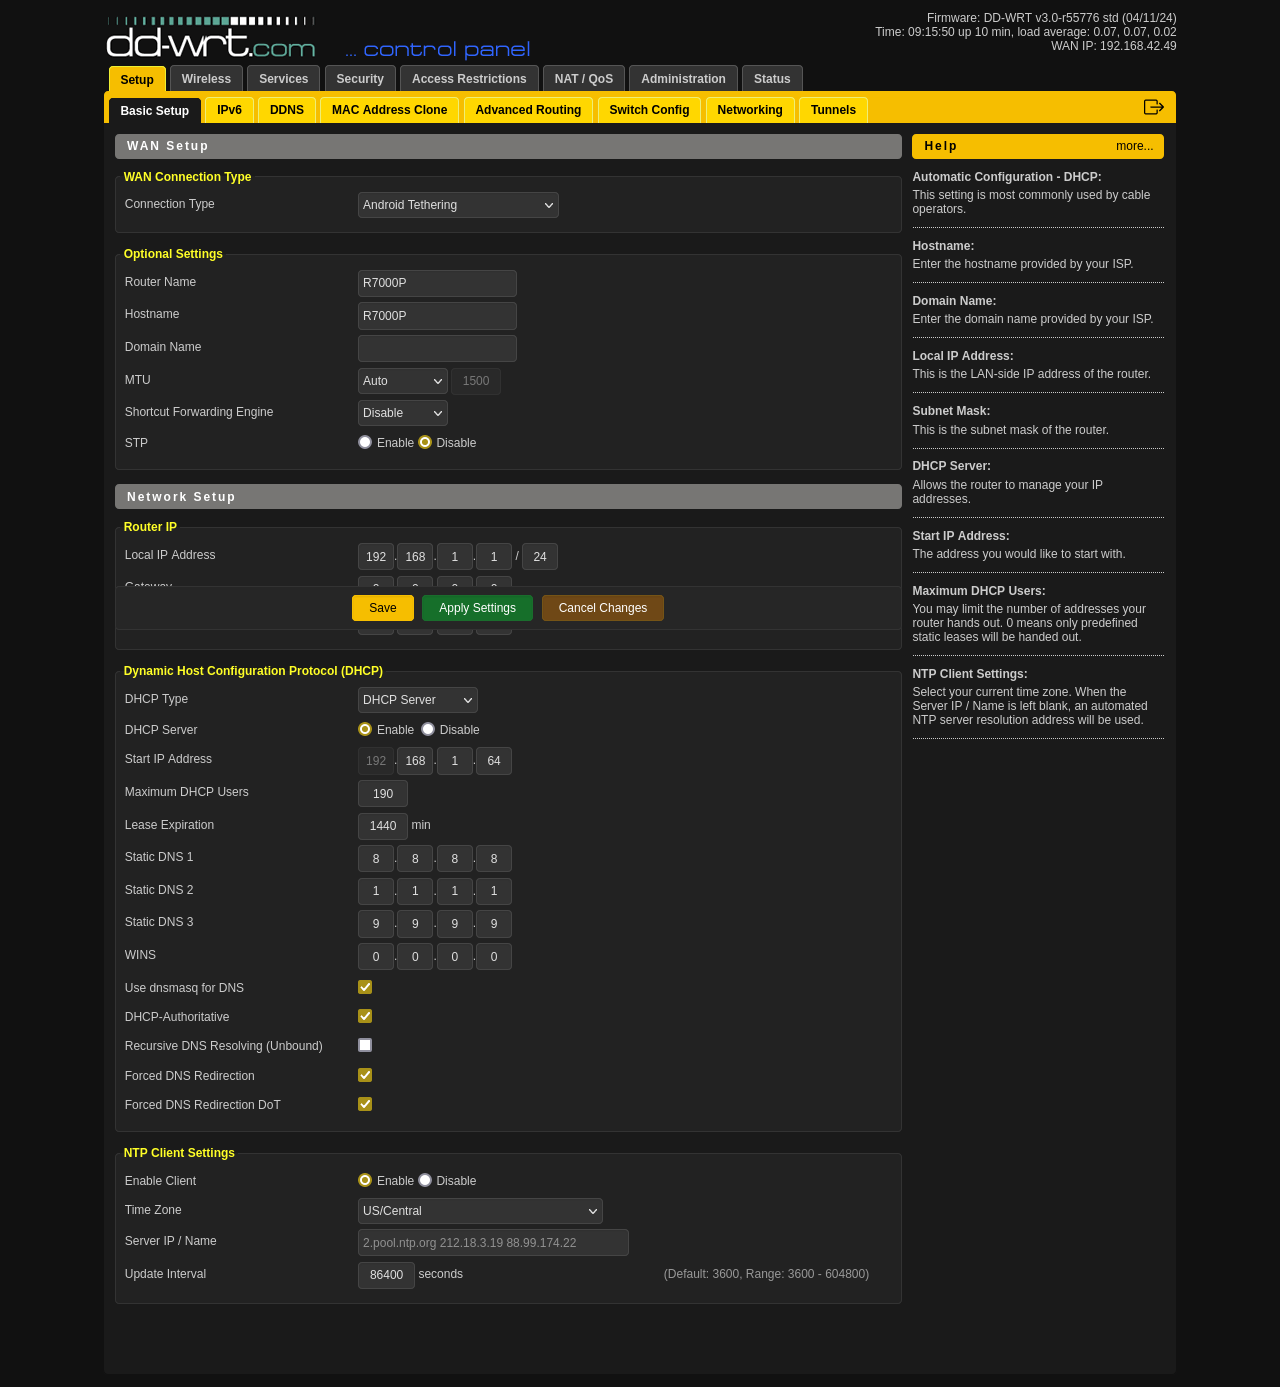Switch to the Administration tab
Viewport: 1280px width, 1387px height.
683,78
